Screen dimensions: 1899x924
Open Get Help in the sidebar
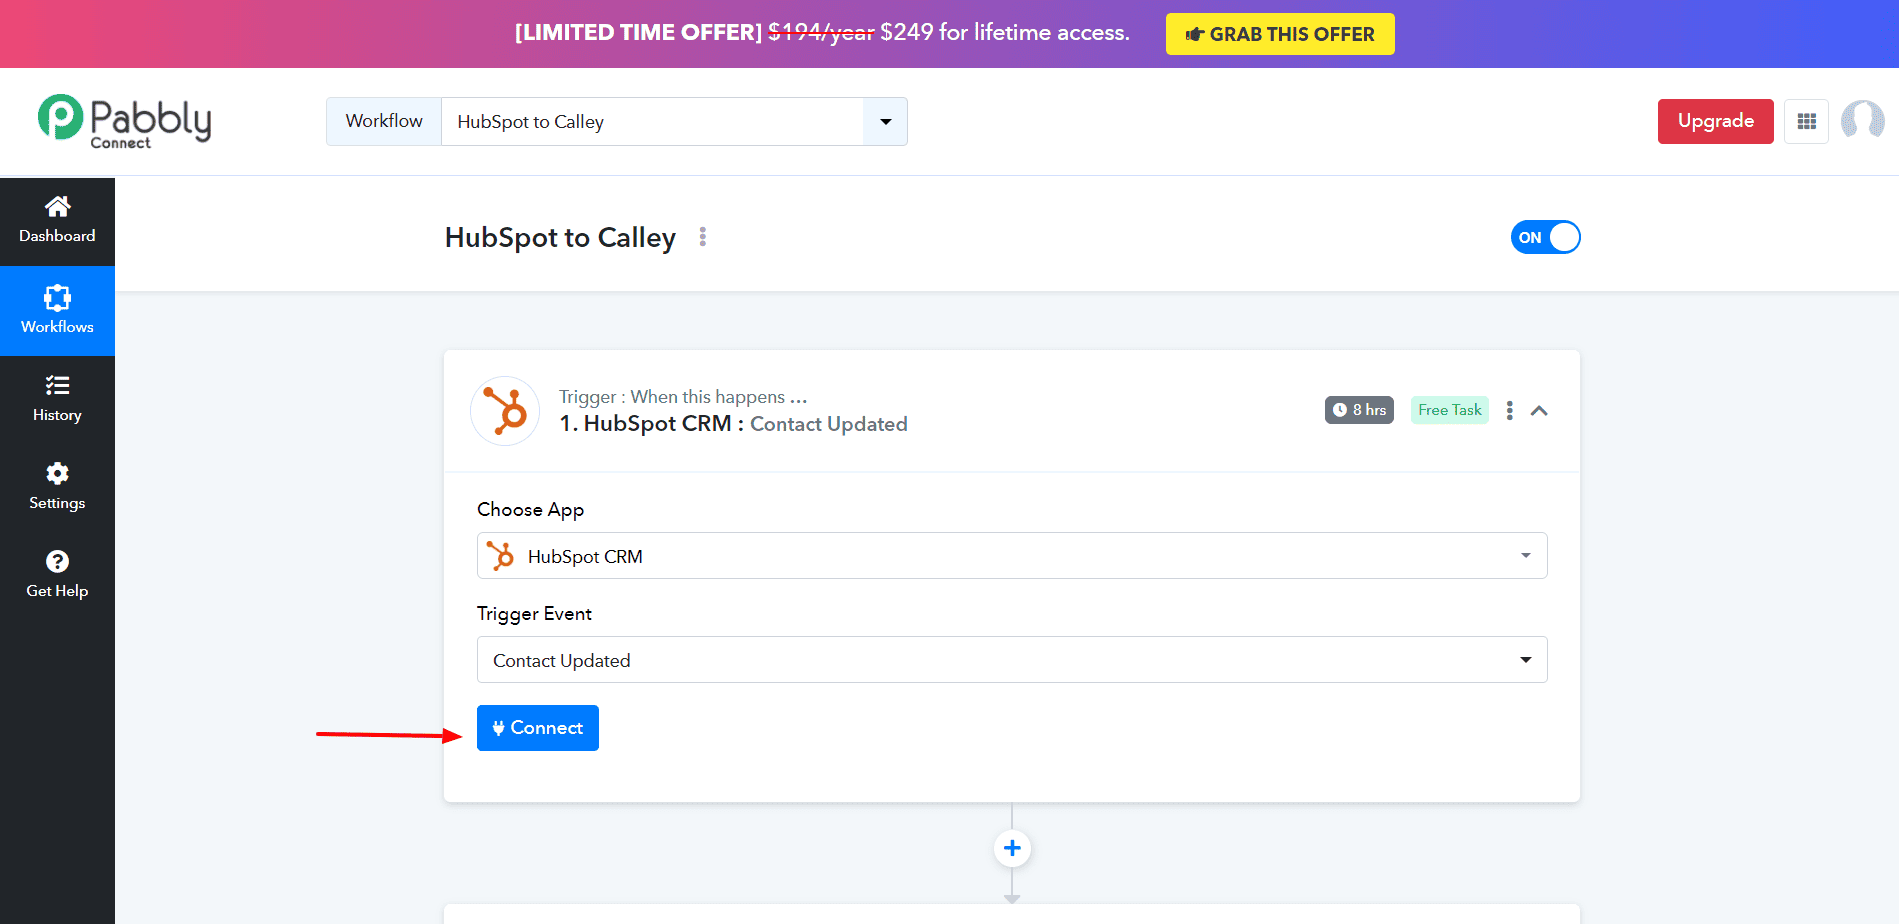57,575
